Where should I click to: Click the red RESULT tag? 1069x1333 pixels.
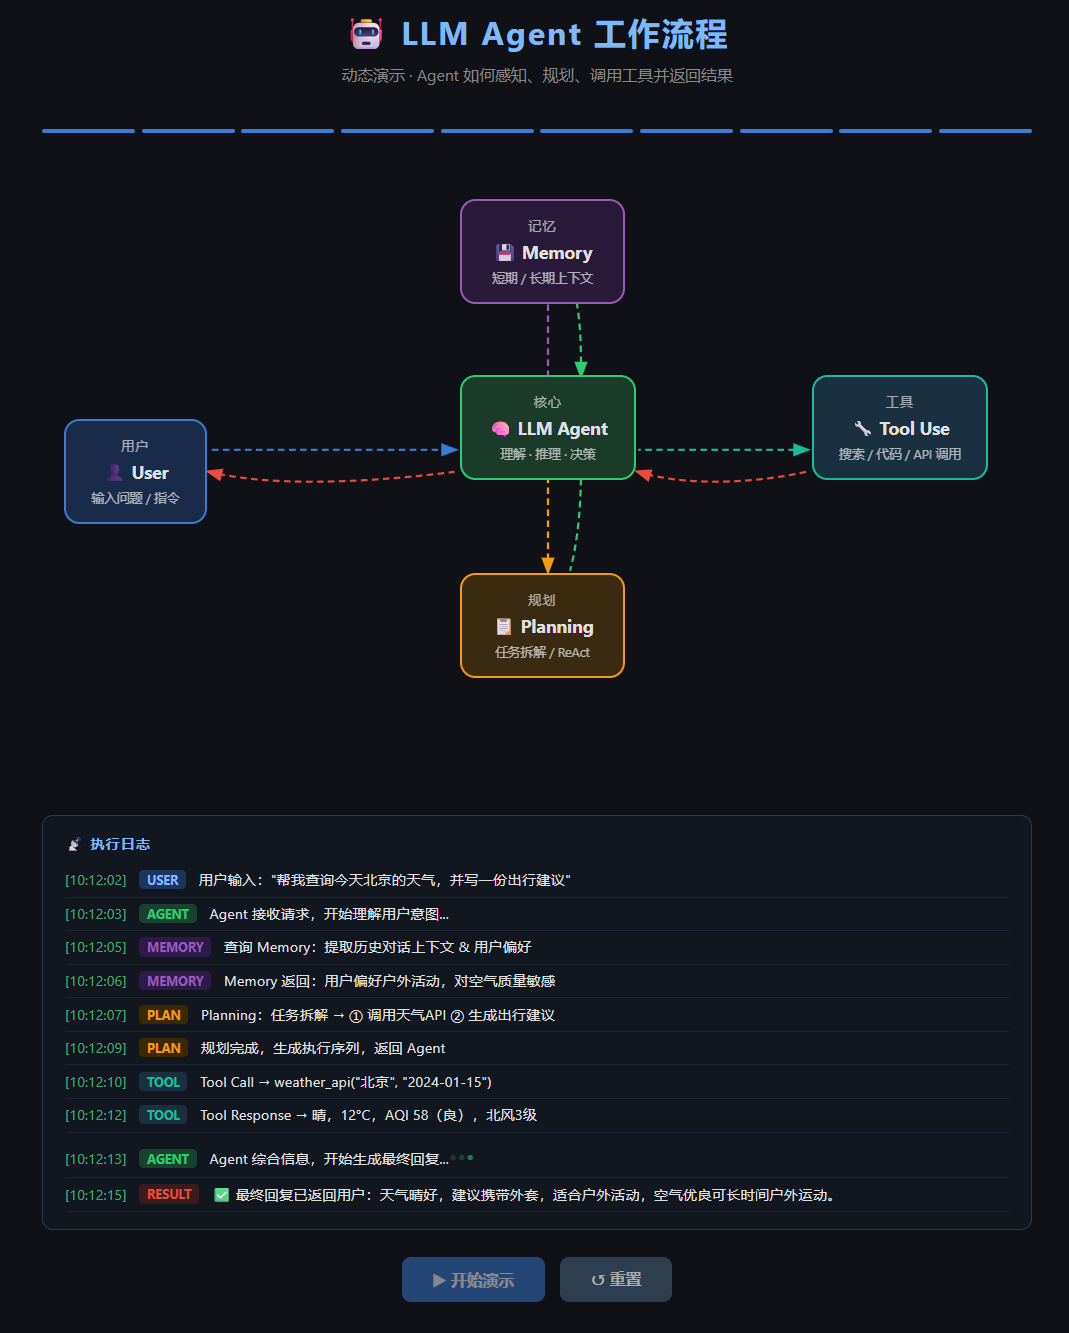coord(169,1195)
